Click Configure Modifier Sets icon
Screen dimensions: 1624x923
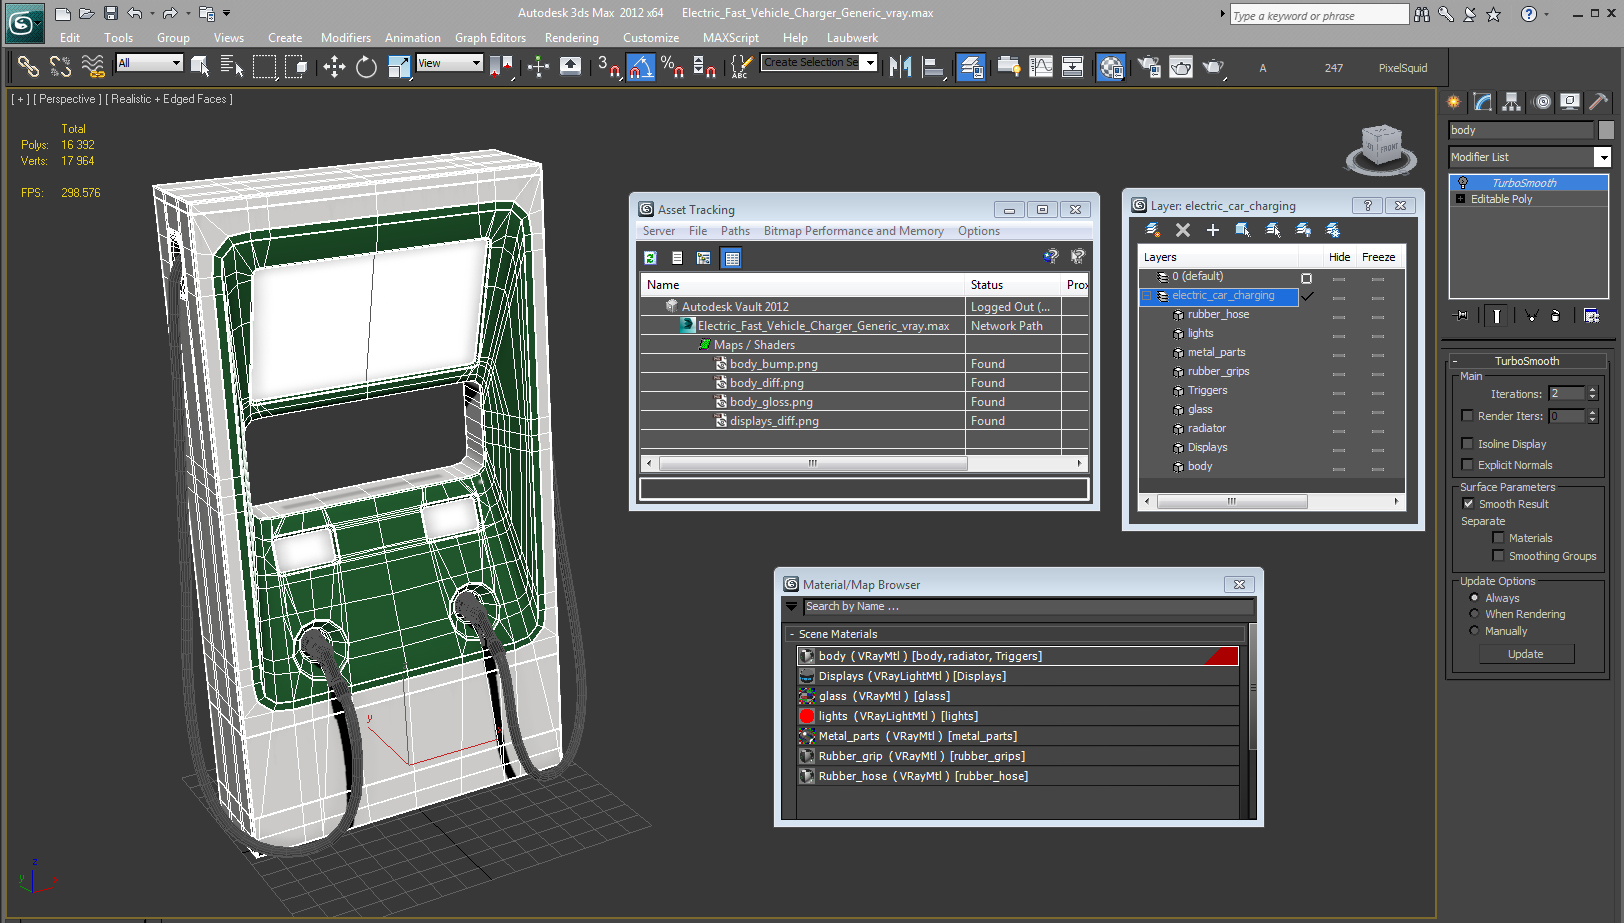coord(1592,316)
